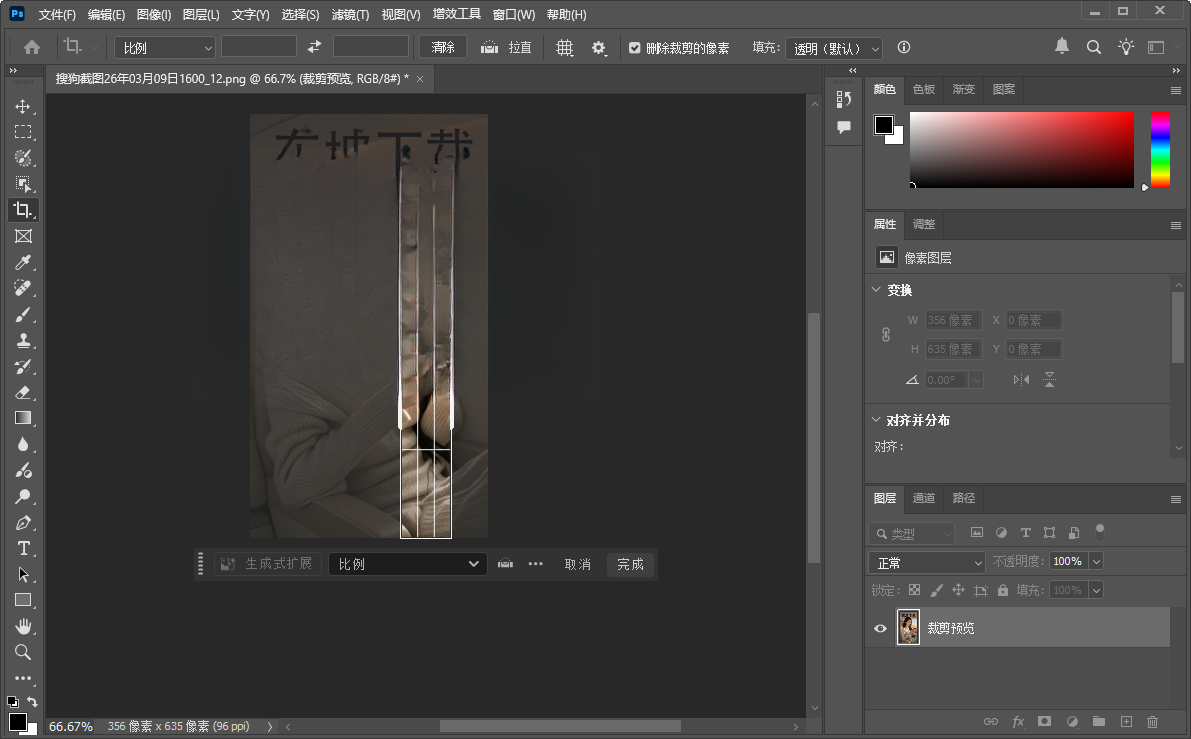Click 取消 to cancel crop
1191x739 pixels.
[x=577, y=564]
